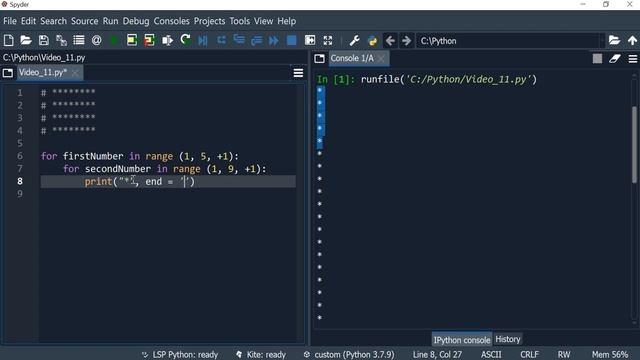Browse editor tabs icon left of Video_11.py
This screenshot has width=640, height=360.
pyautogui.click(x=8, y=73)
